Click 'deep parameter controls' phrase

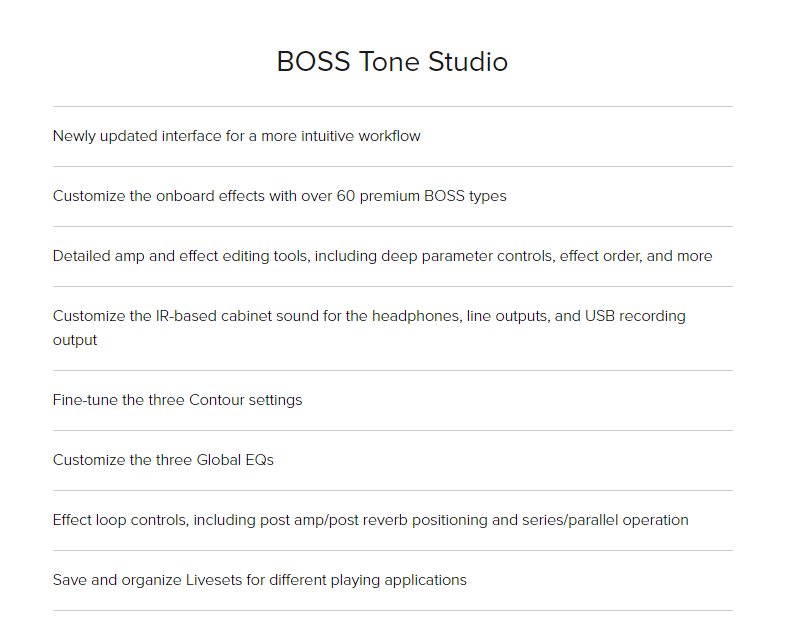[x=468, y=256]
